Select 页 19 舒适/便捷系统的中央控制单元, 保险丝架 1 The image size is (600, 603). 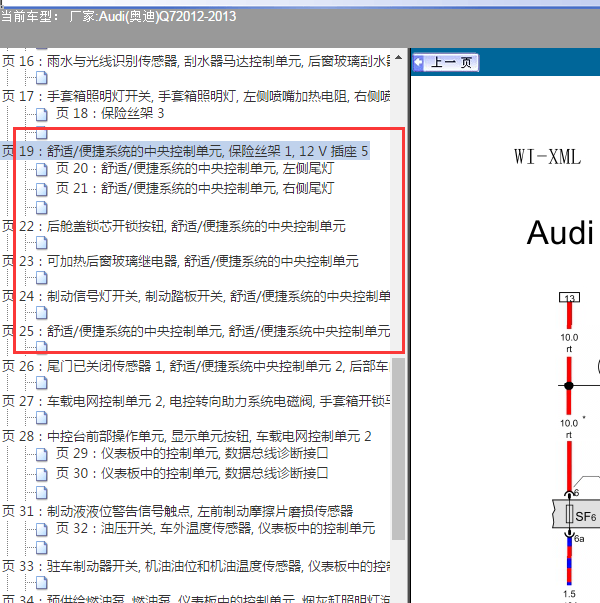coord(185,151)
